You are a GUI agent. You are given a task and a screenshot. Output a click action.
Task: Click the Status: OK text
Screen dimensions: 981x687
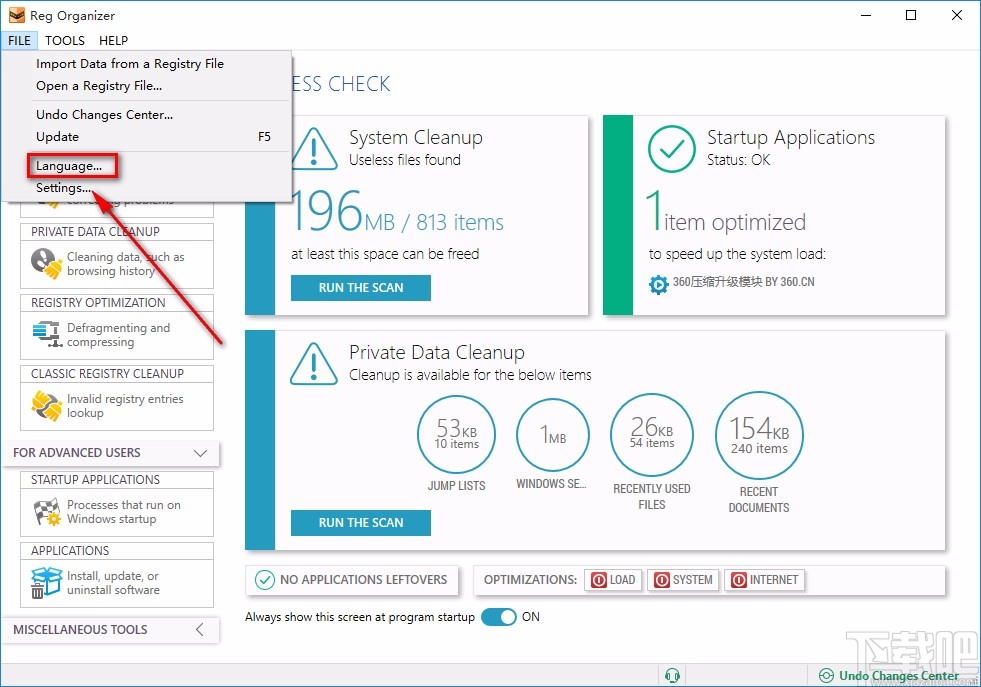tap(738, 160)
